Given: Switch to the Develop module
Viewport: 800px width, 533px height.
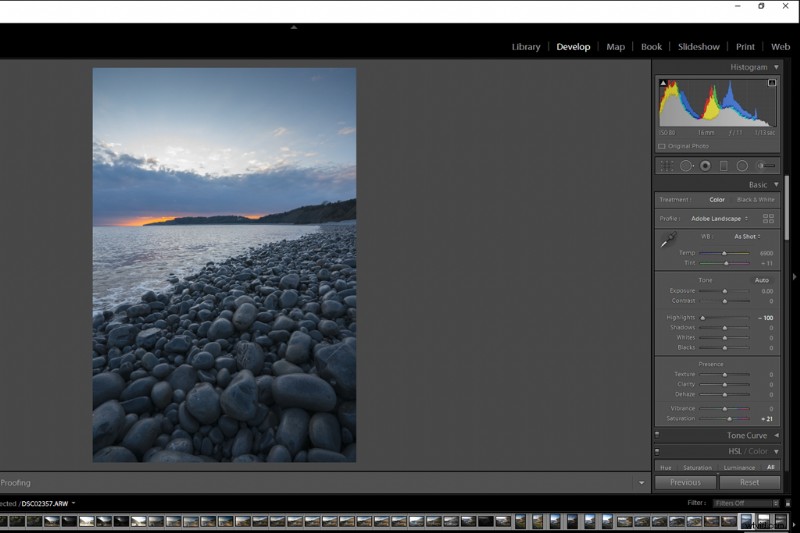Looking at the screenshot, I should click(x=573, y=47).
